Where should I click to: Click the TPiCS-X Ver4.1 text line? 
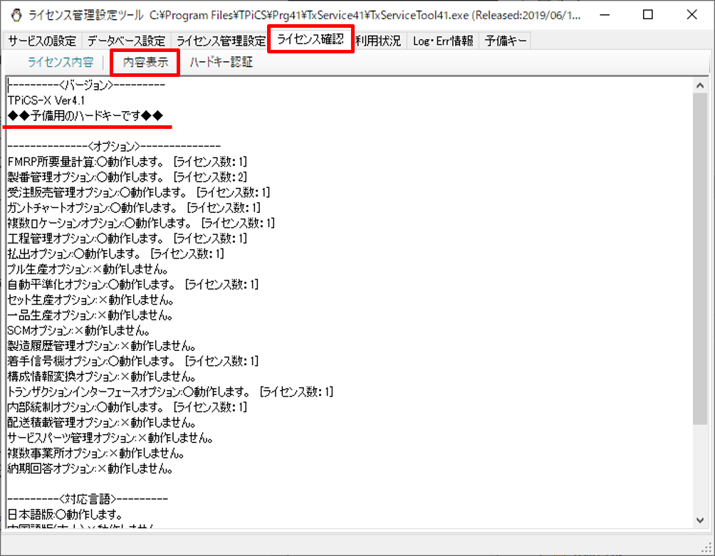tap(46, 100)
